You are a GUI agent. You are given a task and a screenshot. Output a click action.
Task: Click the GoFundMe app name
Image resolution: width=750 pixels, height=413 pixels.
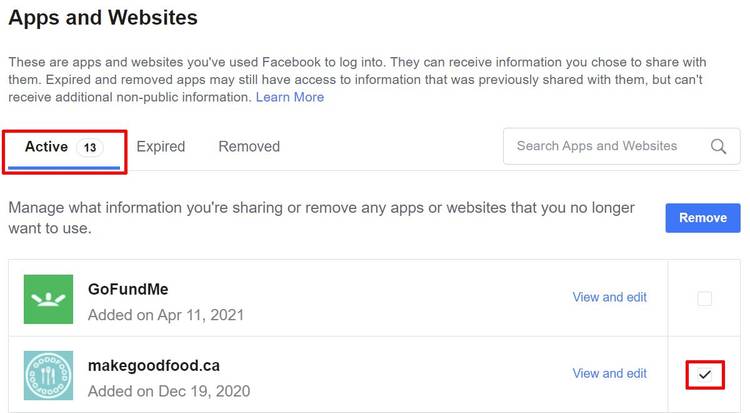click(128, 289)
